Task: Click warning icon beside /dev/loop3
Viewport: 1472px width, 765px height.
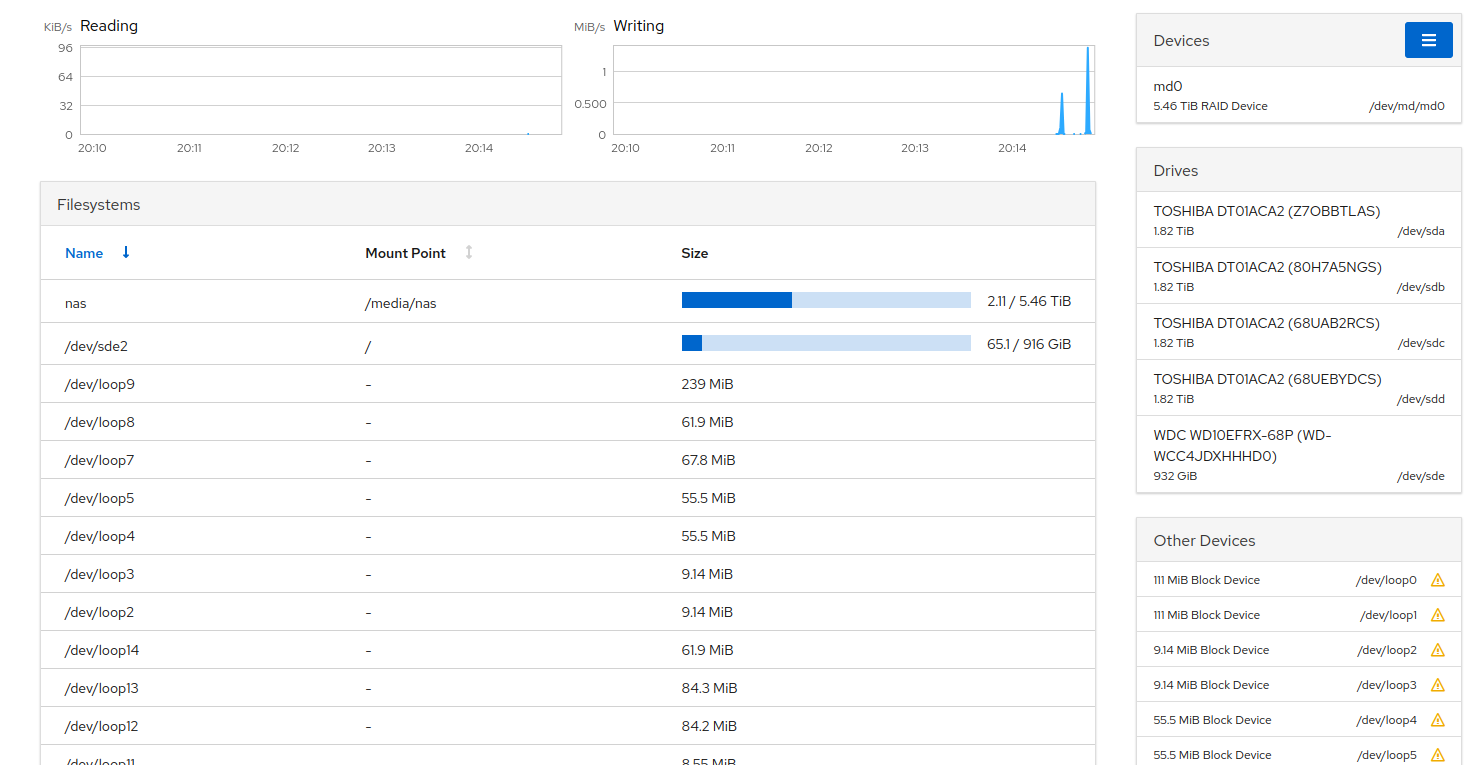Action: 1438,685
